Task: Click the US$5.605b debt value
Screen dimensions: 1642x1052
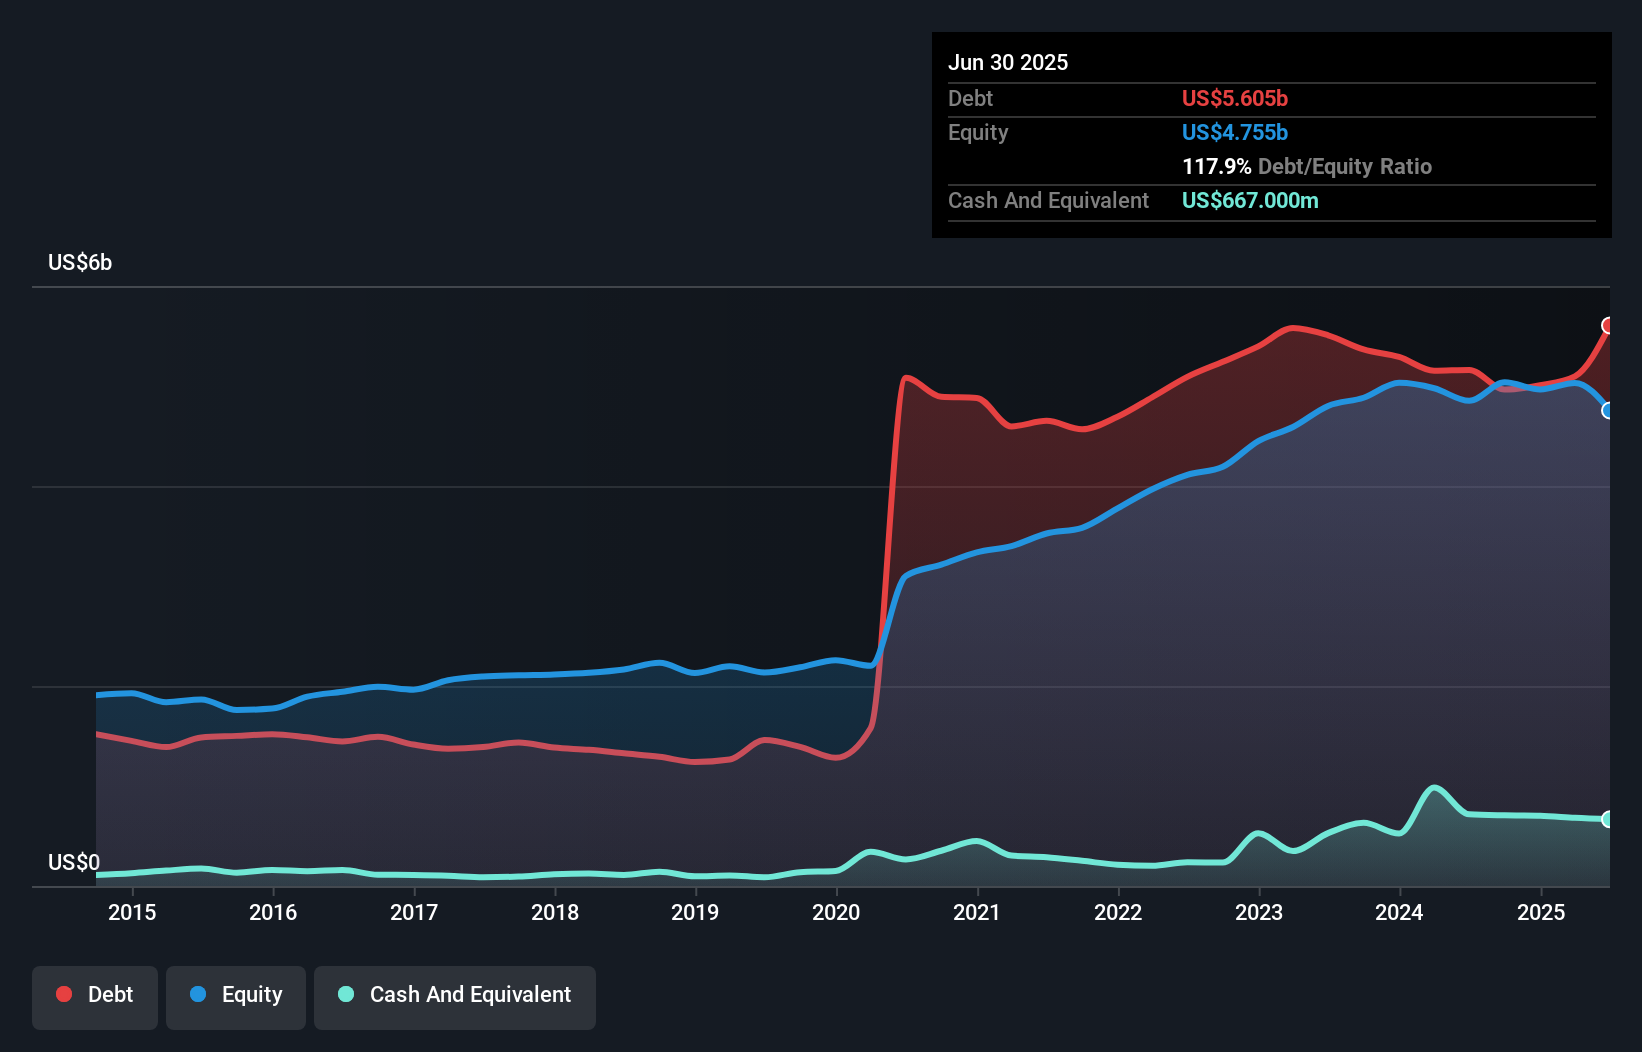Action: tap(1235, 98)
